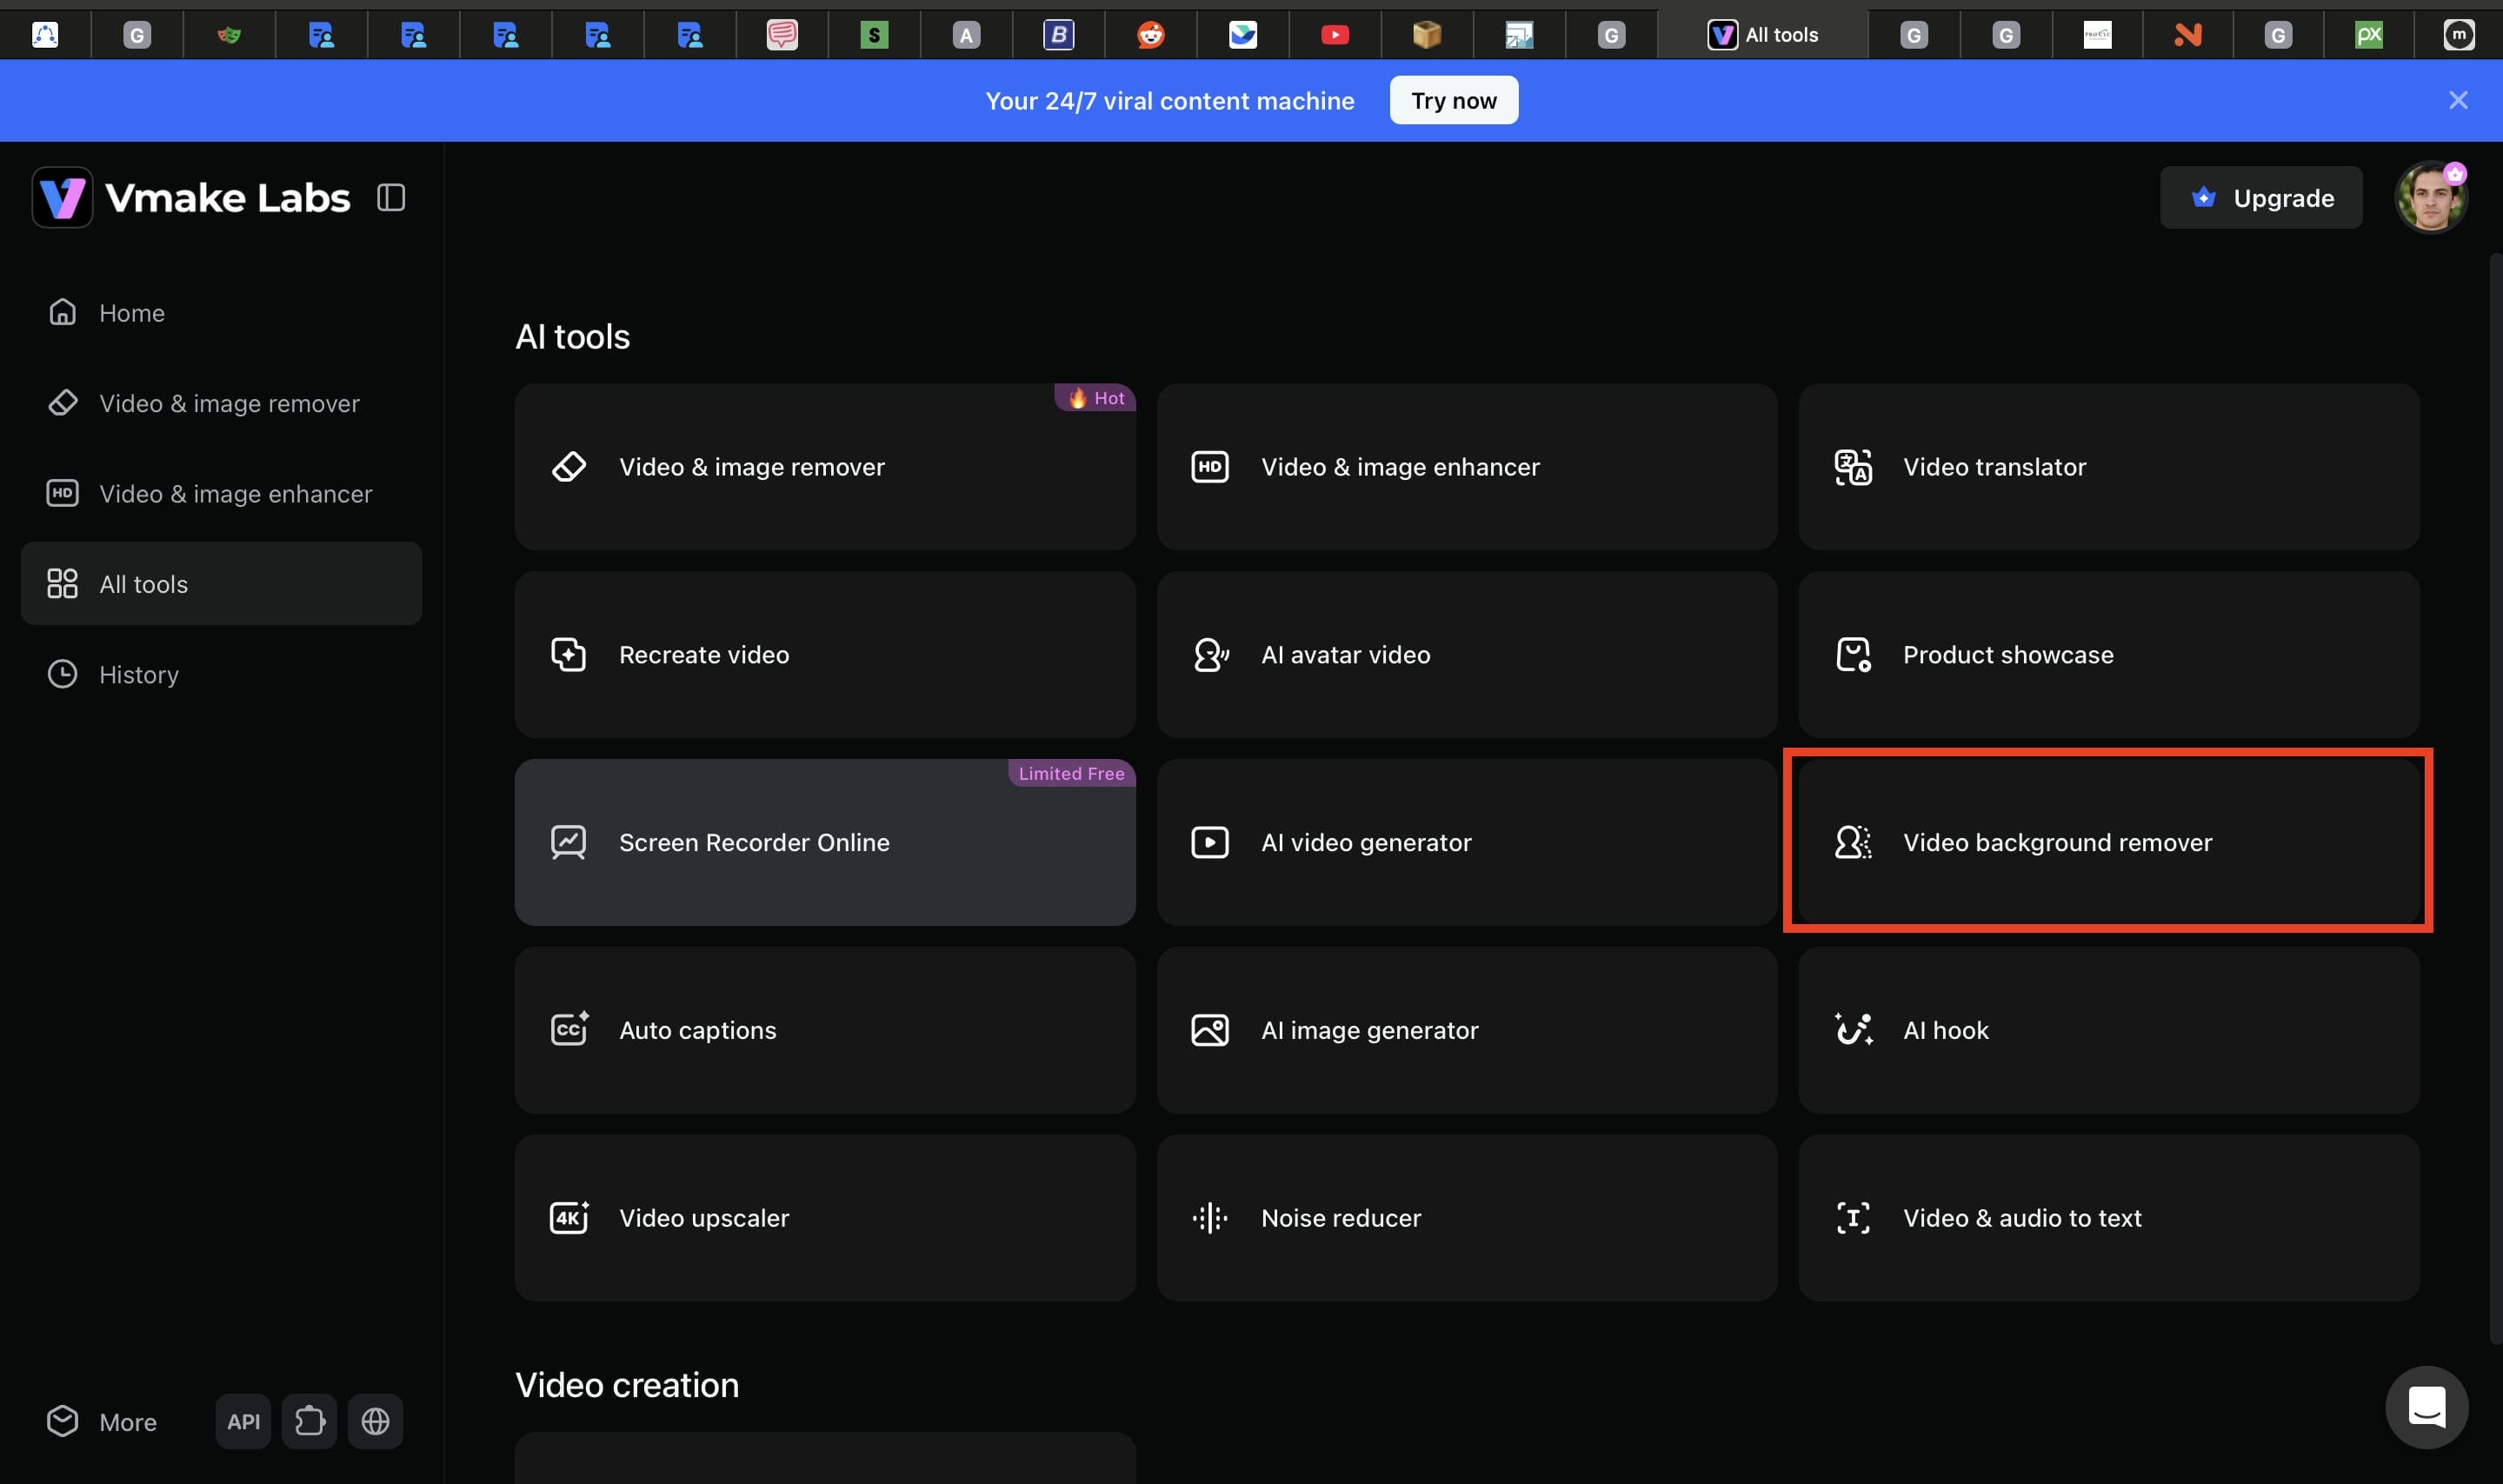Click the Recreate video icon
This screenshot has width=2503, height=1484.
click(x=569, y=655)
